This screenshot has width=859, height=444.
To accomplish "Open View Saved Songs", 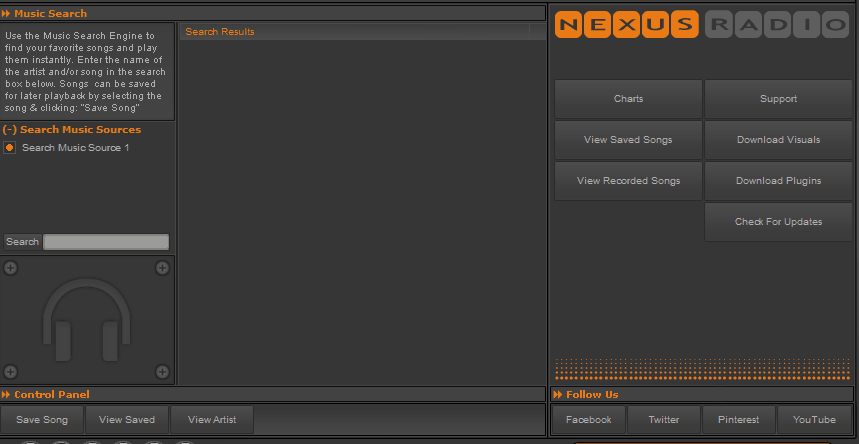I will click(628, 140).
